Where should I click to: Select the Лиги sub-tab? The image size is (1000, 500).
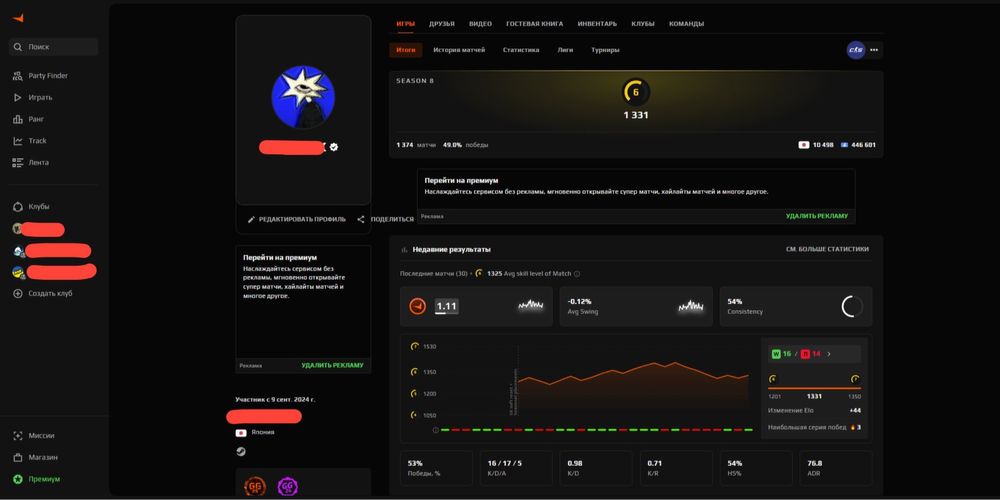(x=565, y=50)
